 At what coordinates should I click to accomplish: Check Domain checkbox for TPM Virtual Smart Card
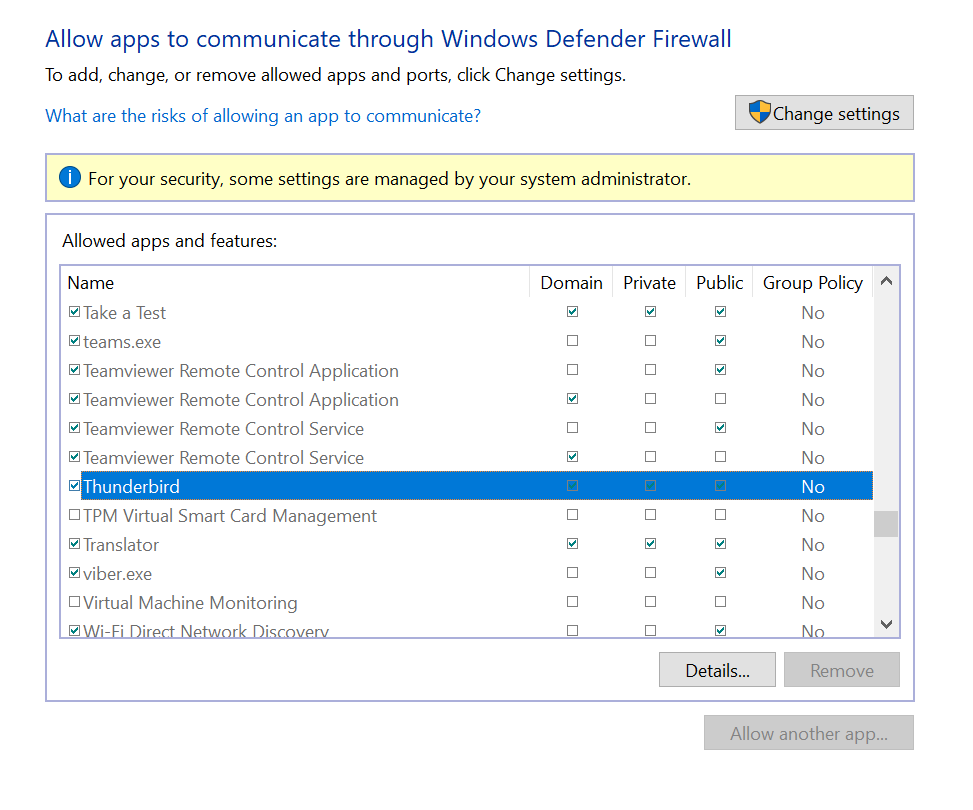click(x=572, y=515)
